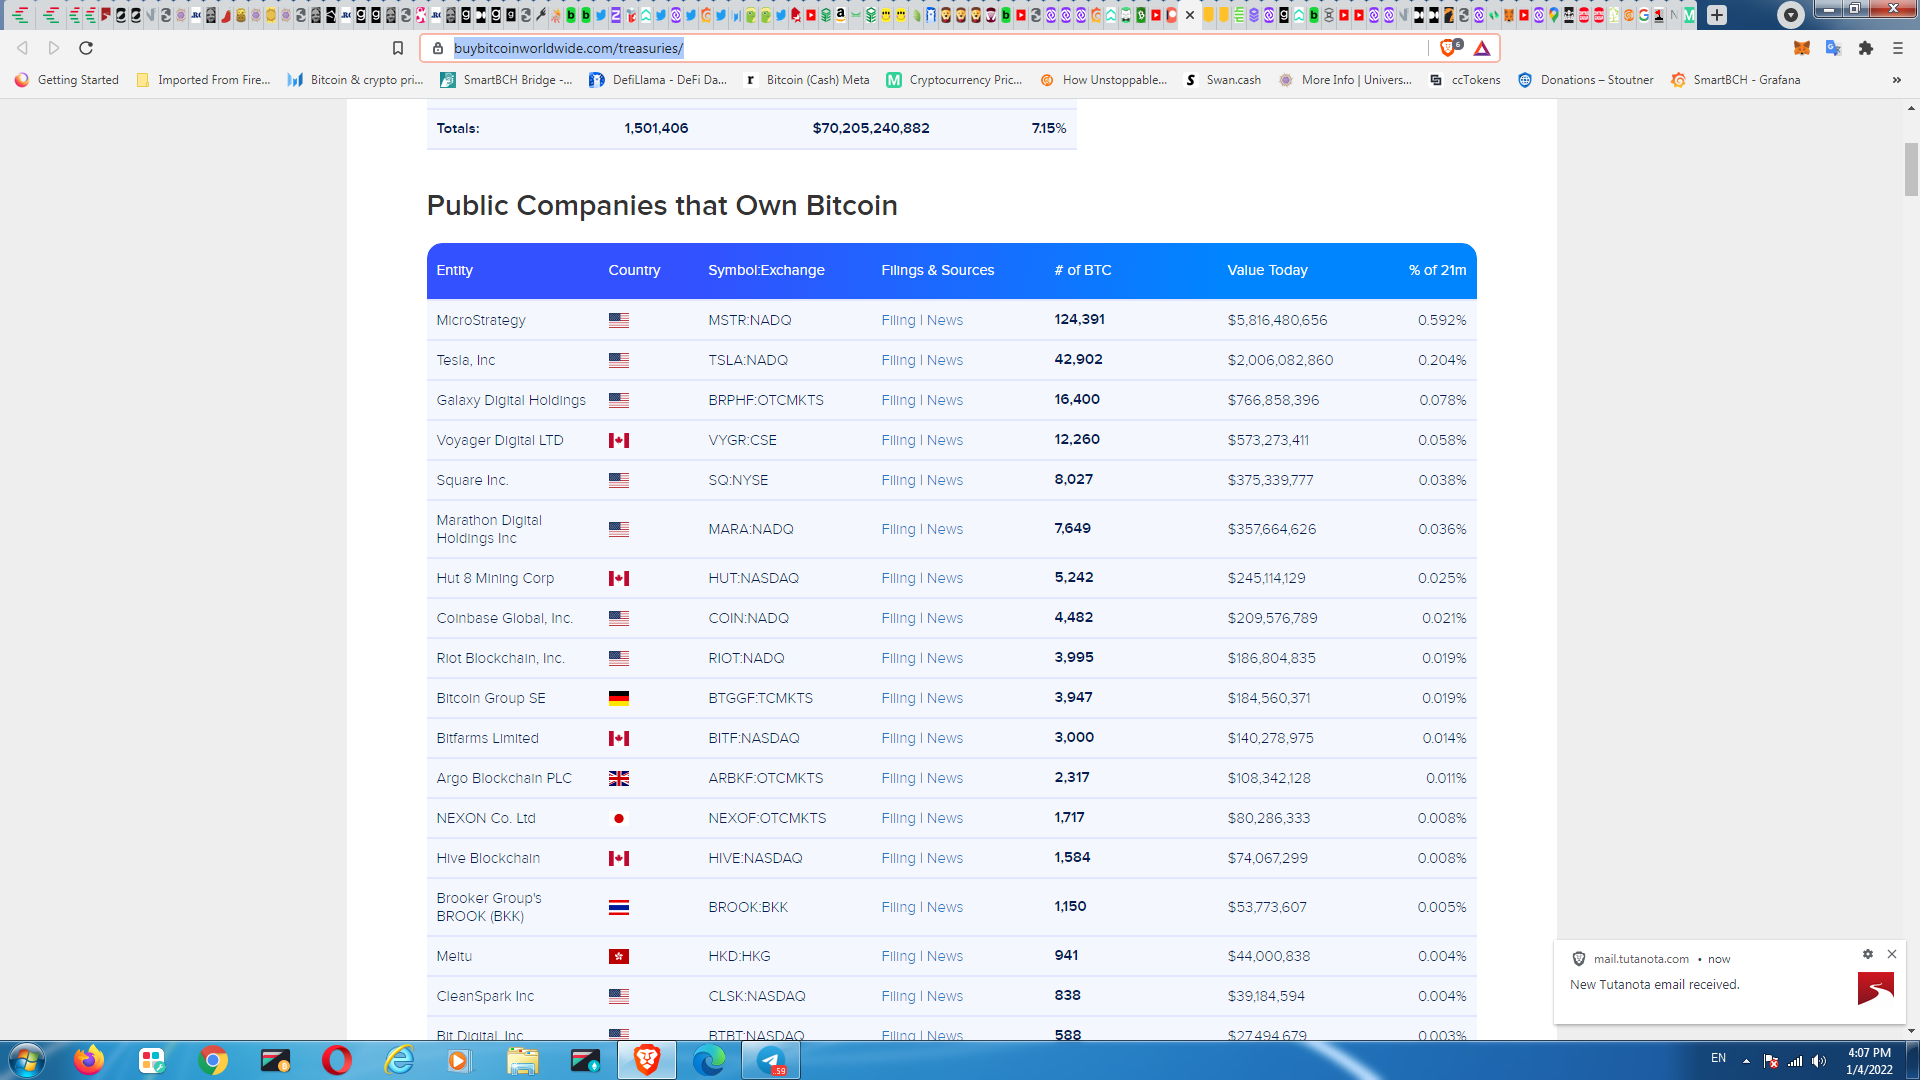Show hidden system tray icons
Screen dimensions: 1920x1080
(1746, 1061)
